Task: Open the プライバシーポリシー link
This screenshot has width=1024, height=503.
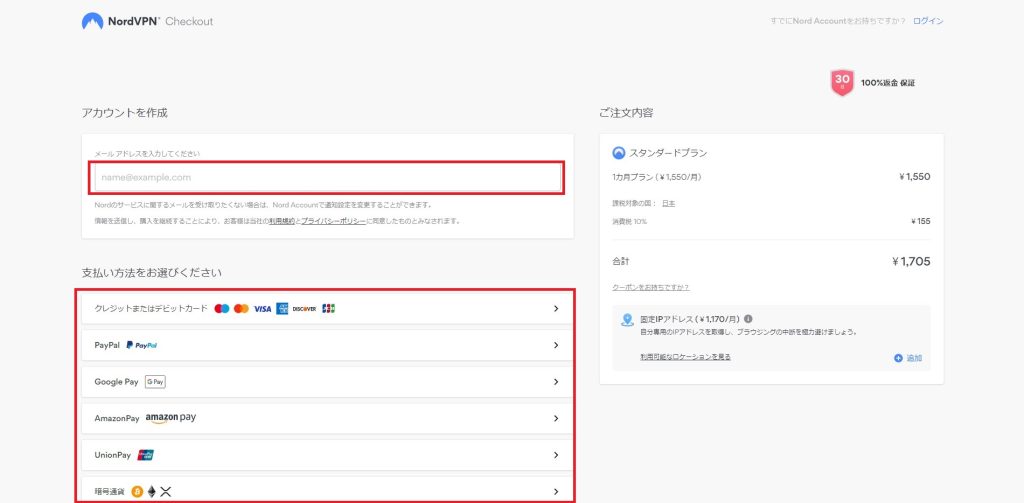Action: point(334,221)
